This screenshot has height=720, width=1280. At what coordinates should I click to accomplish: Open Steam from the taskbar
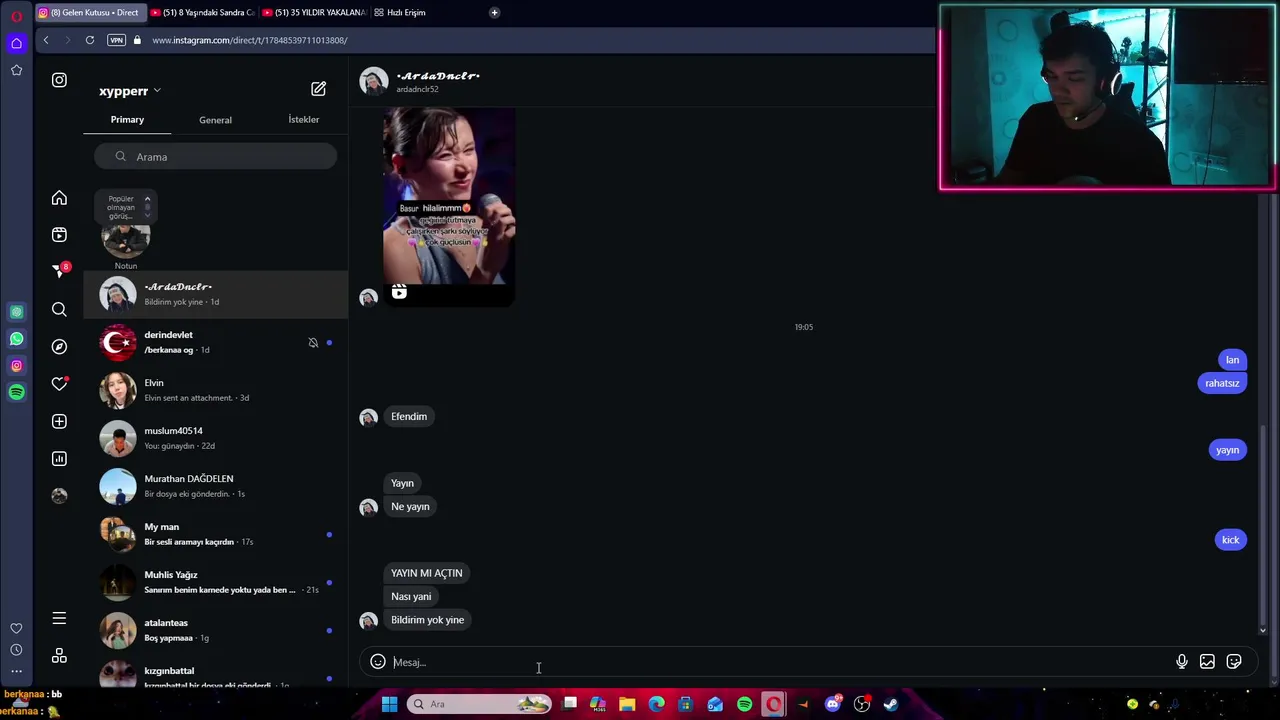click(x=891, y=704)
